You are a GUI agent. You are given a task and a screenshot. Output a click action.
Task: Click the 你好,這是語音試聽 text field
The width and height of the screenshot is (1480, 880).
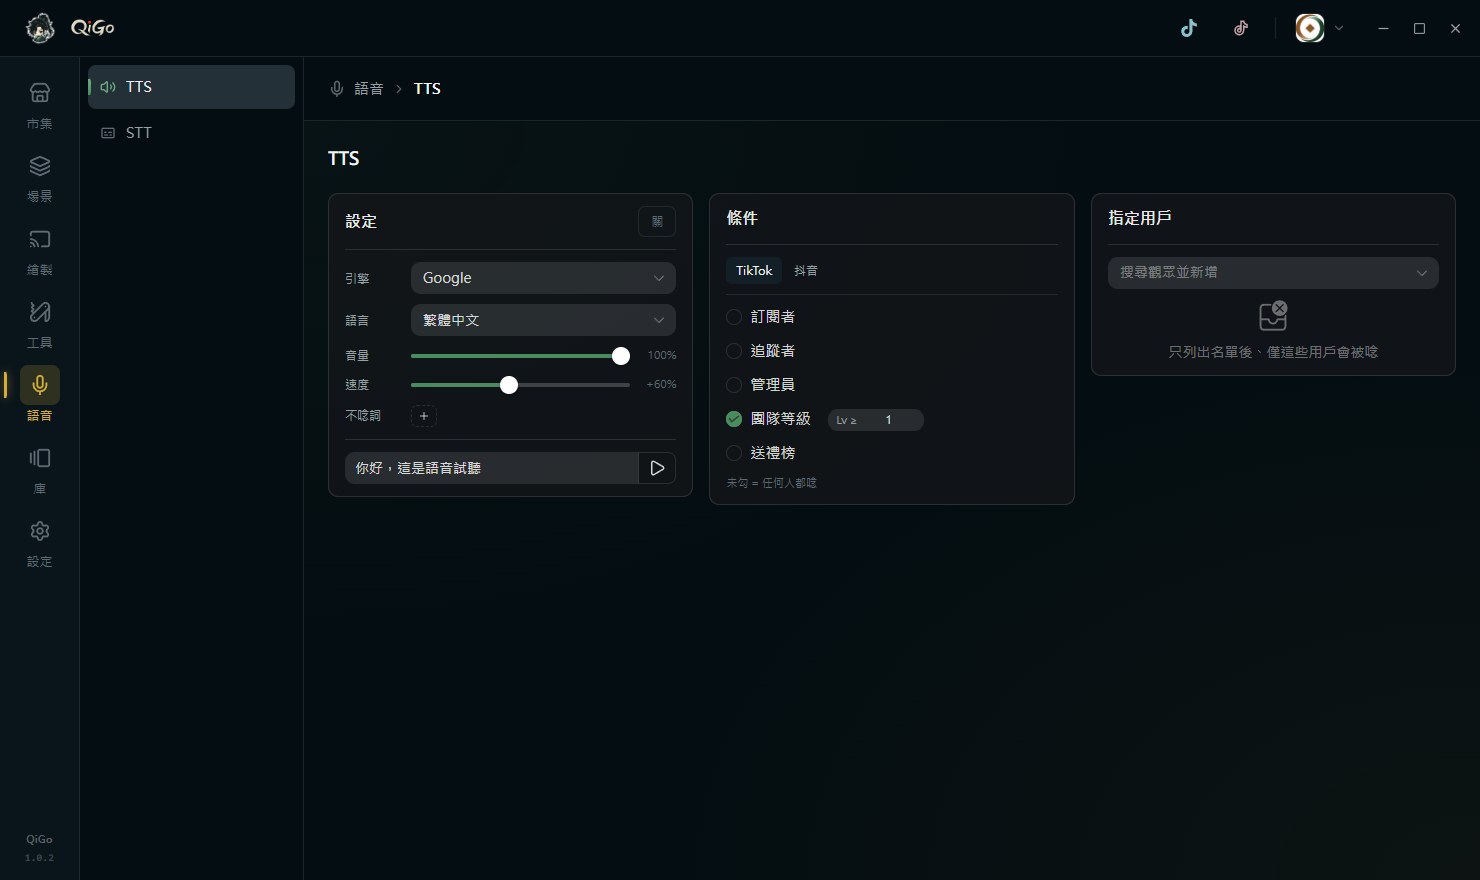tap(491, 468)
